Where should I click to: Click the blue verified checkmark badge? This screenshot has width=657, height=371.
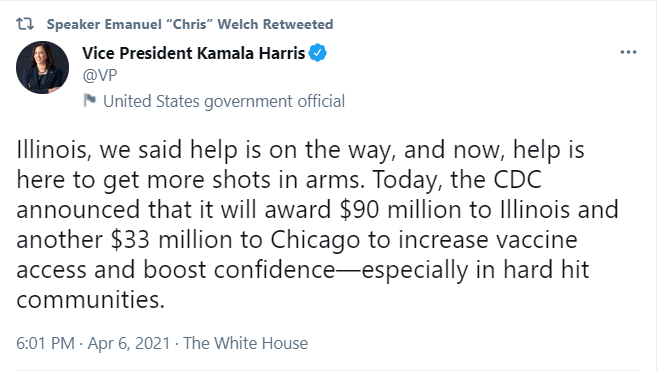[x=318, y=53]
